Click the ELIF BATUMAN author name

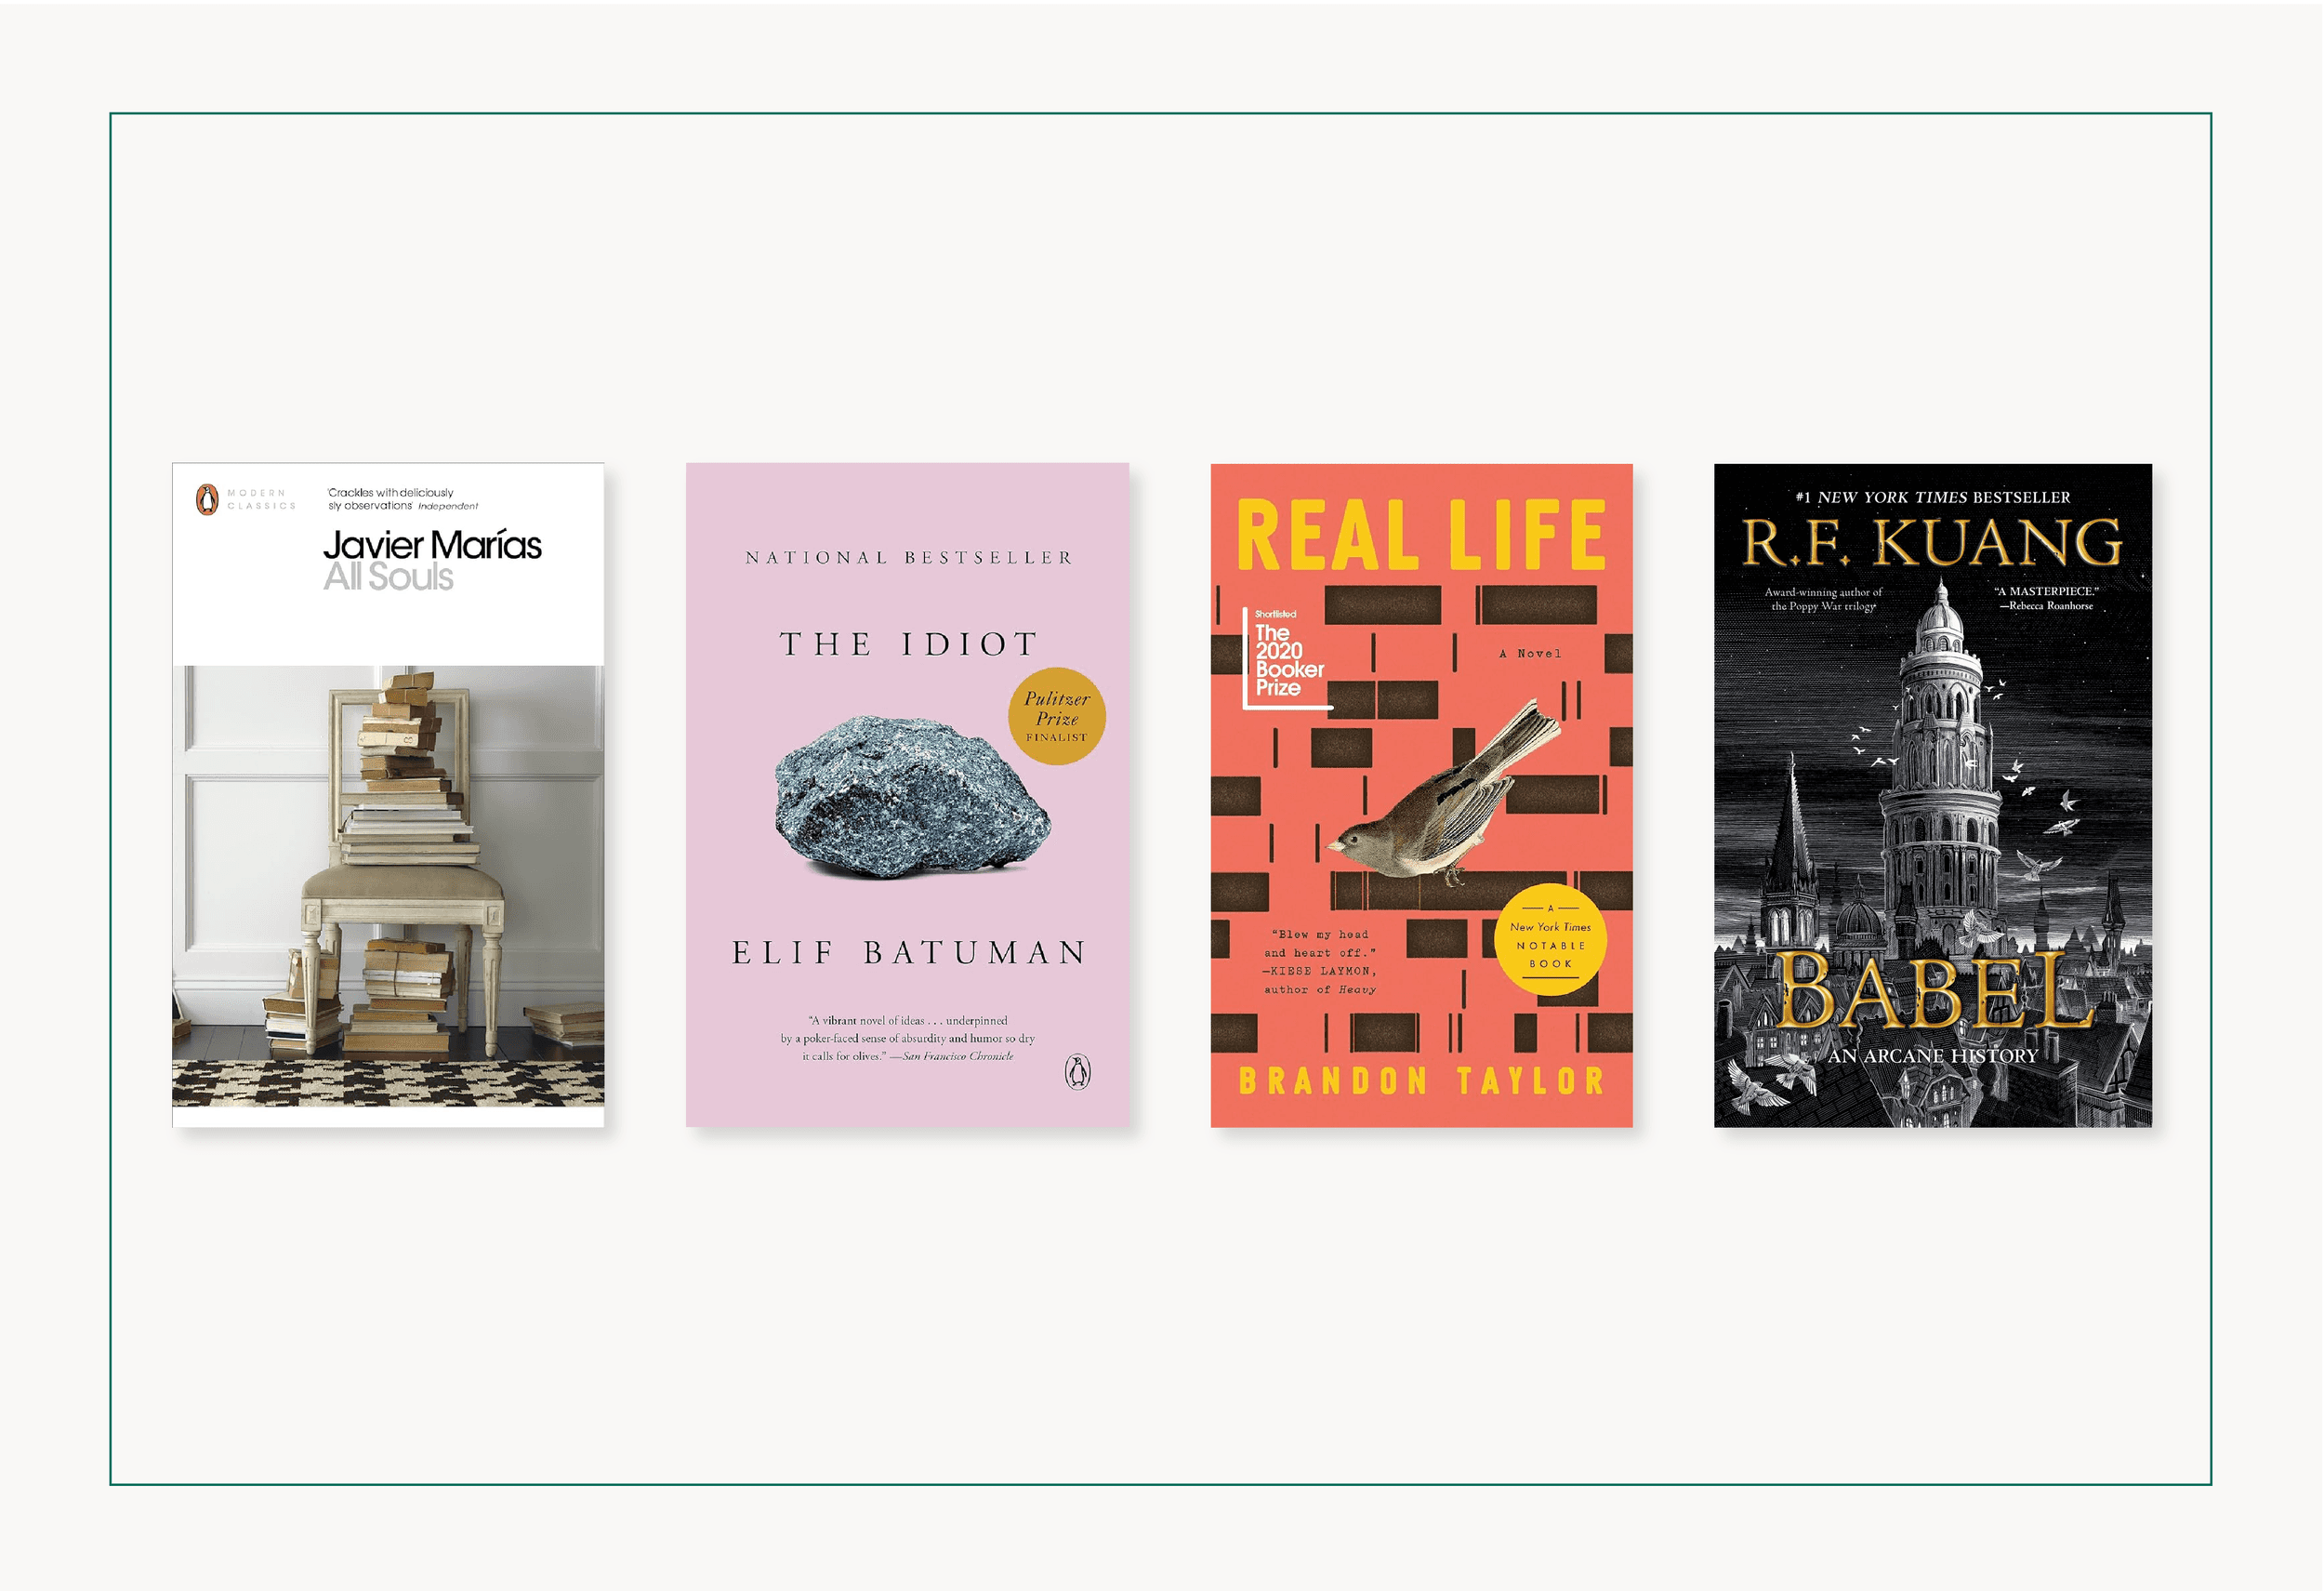[x=908, y=953]
